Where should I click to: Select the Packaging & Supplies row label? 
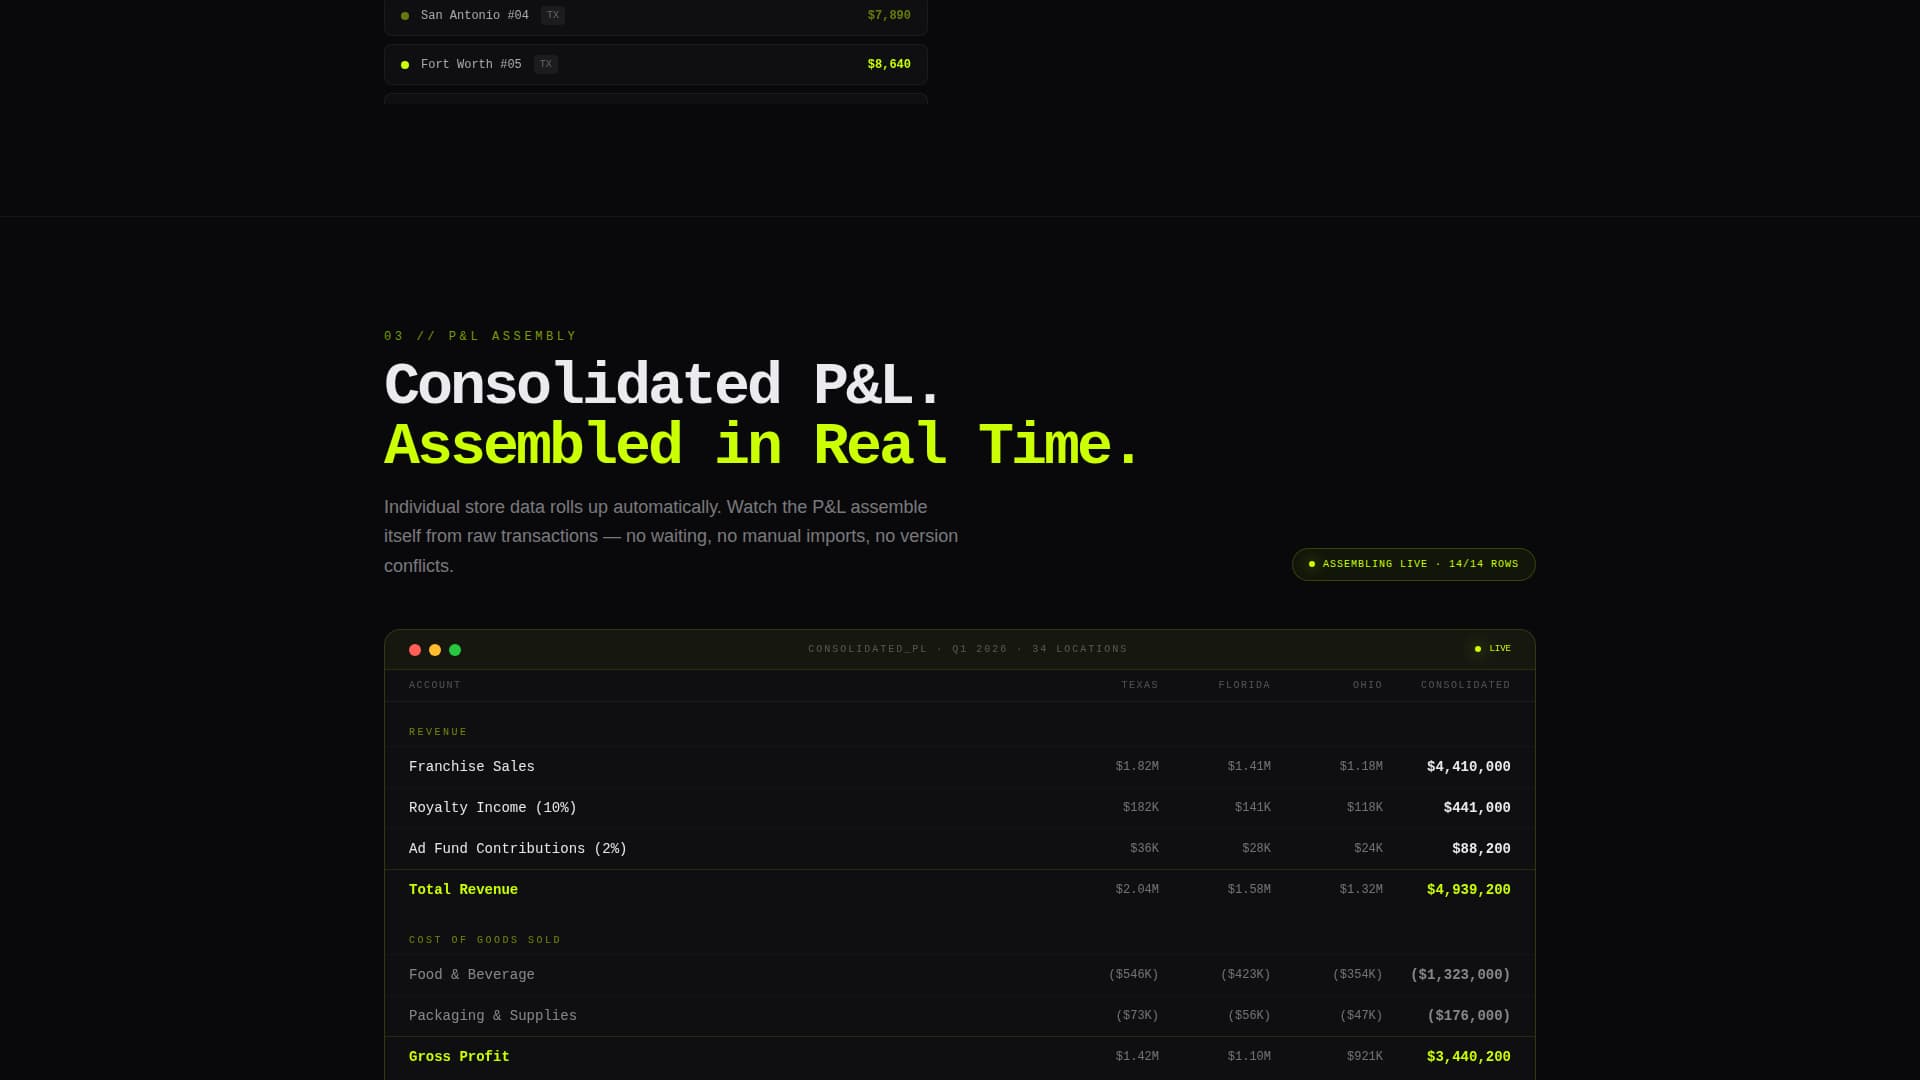tap(493, 1016)
